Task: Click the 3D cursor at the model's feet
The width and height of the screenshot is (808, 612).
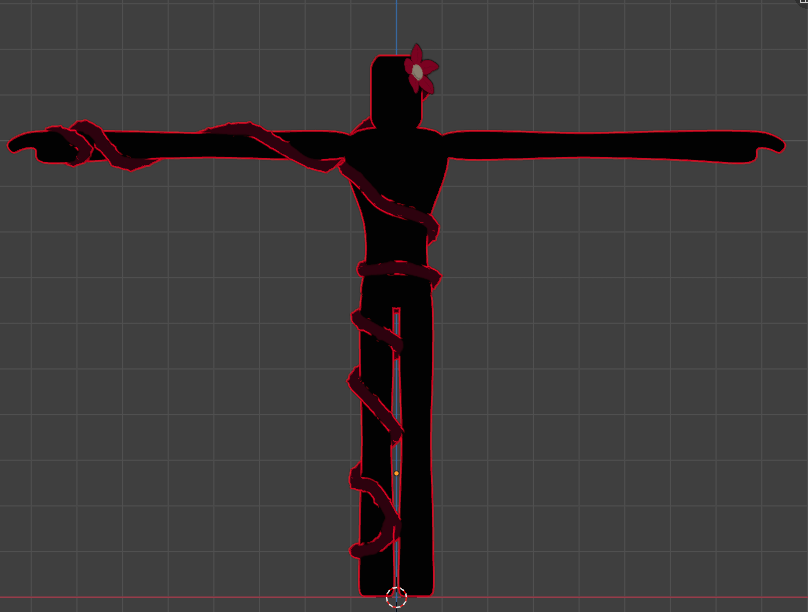Action: pos(396,597)
